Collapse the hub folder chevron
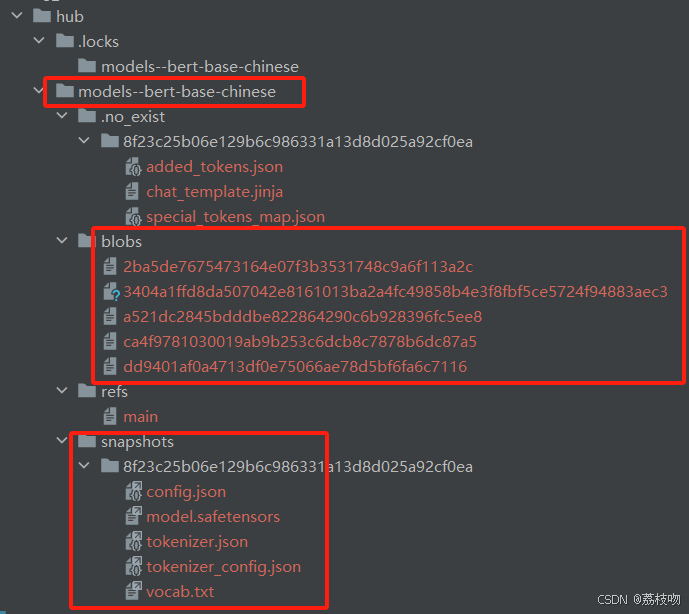The image size is (689, 614). tap(17, 16)
